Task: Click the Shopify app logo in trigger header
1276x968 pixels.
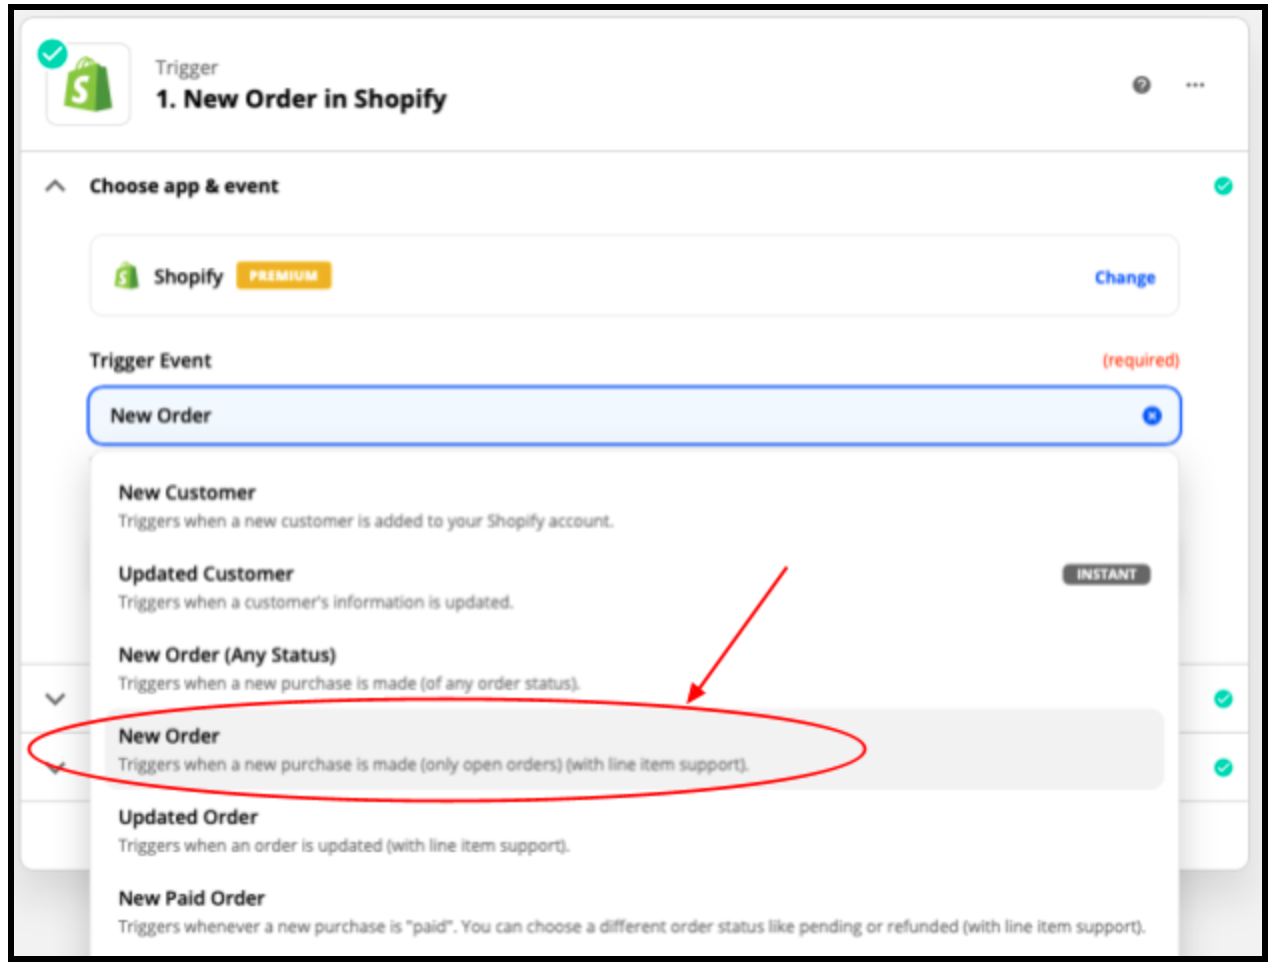Action: tap(88, 85)
